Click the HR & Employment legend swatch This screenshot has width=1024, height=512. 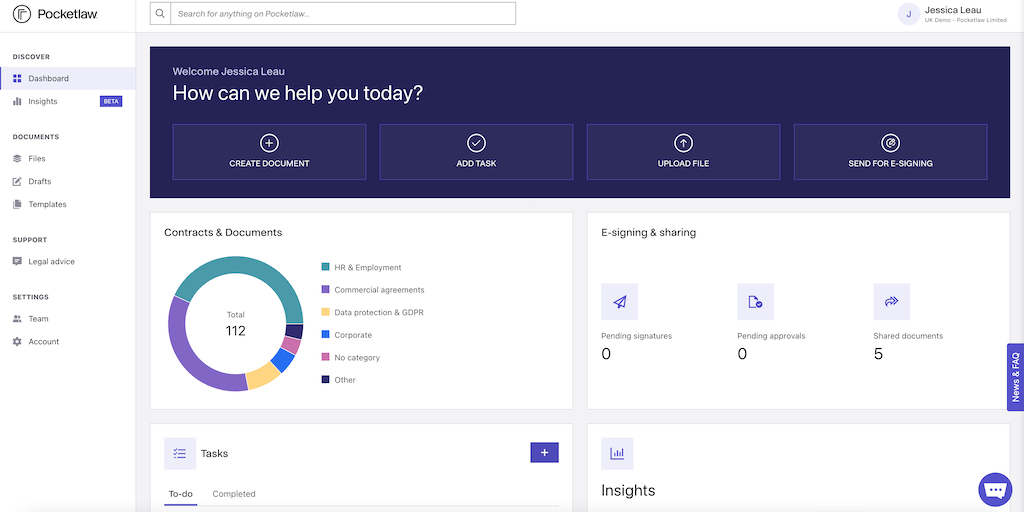pos(325,267)
